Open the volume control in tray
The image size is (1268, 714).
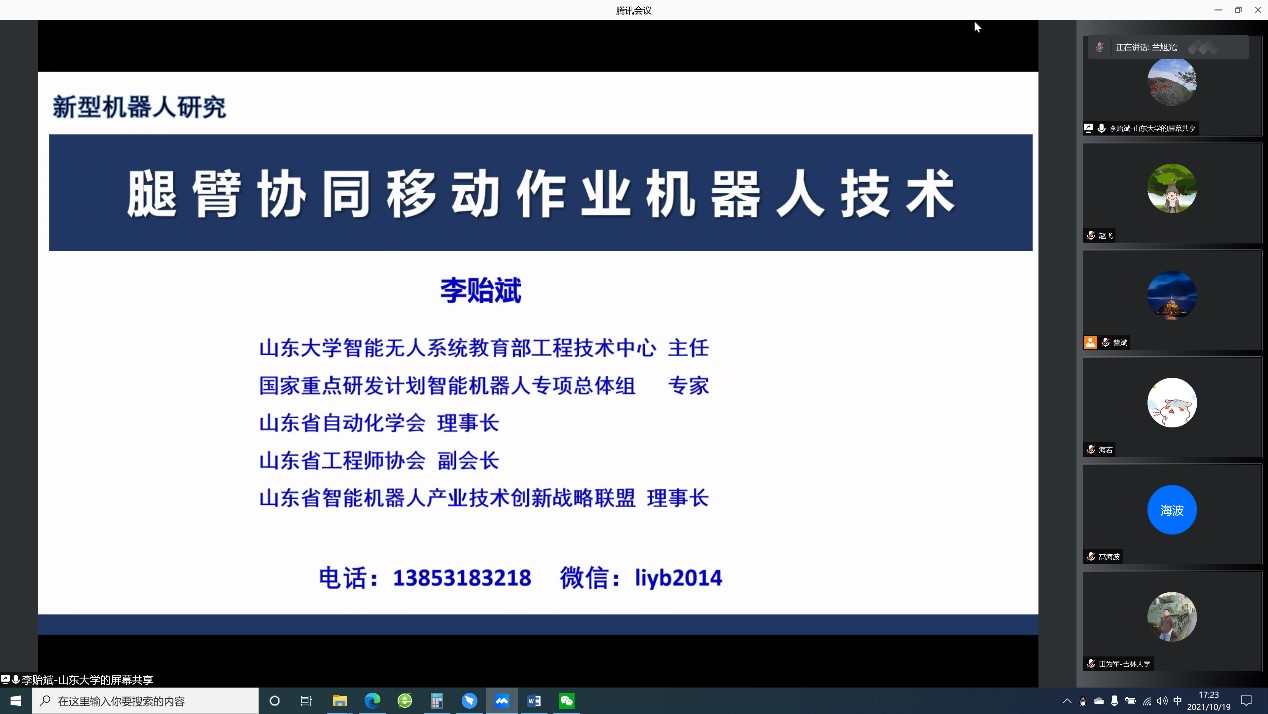pos(1161,701)
